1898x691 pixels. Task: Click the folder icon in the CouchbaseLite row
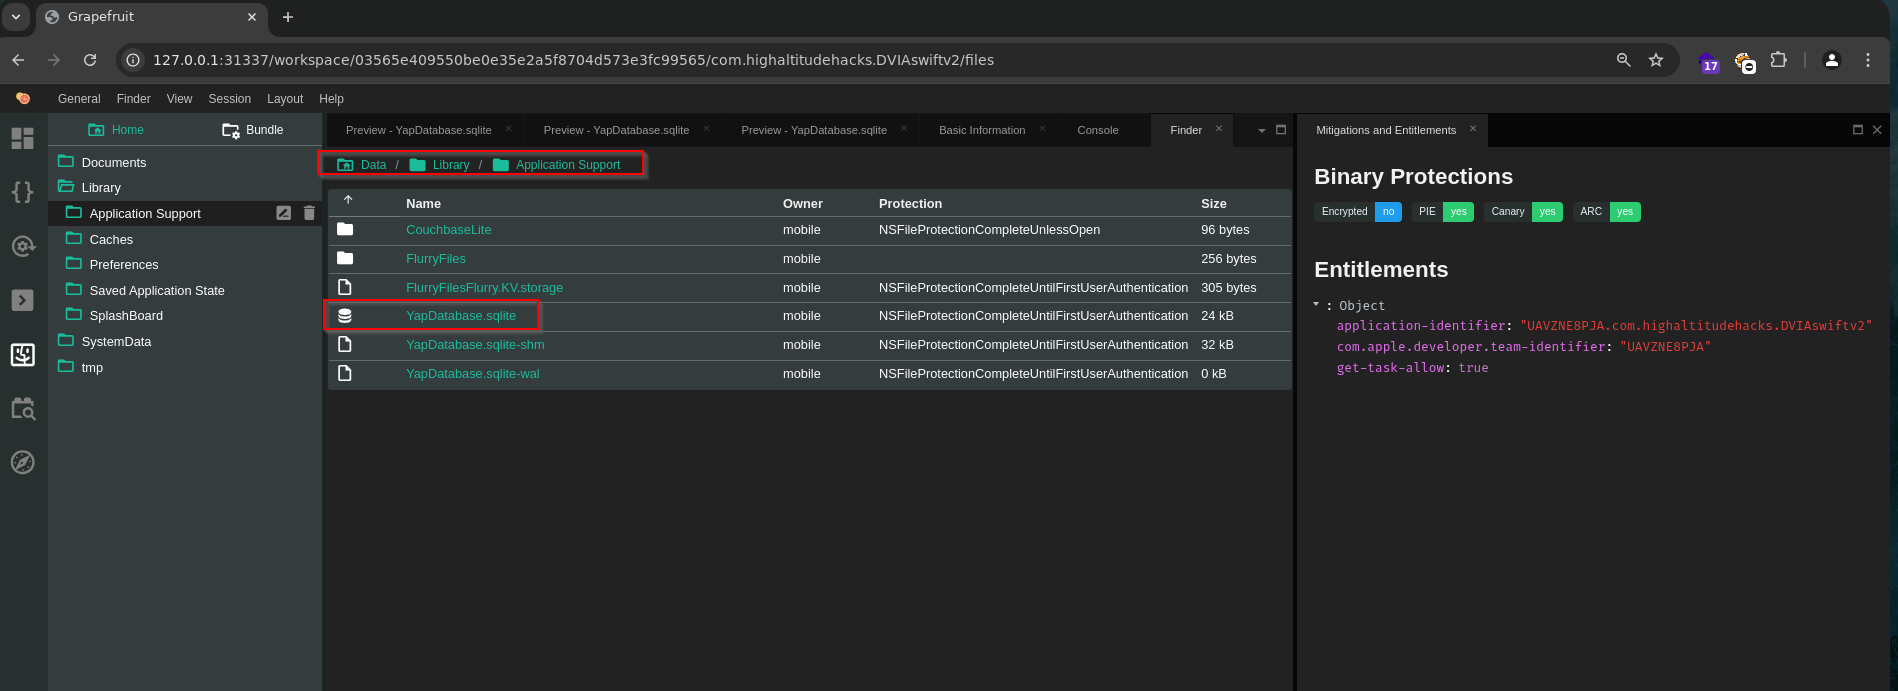[x=345, y=230]
